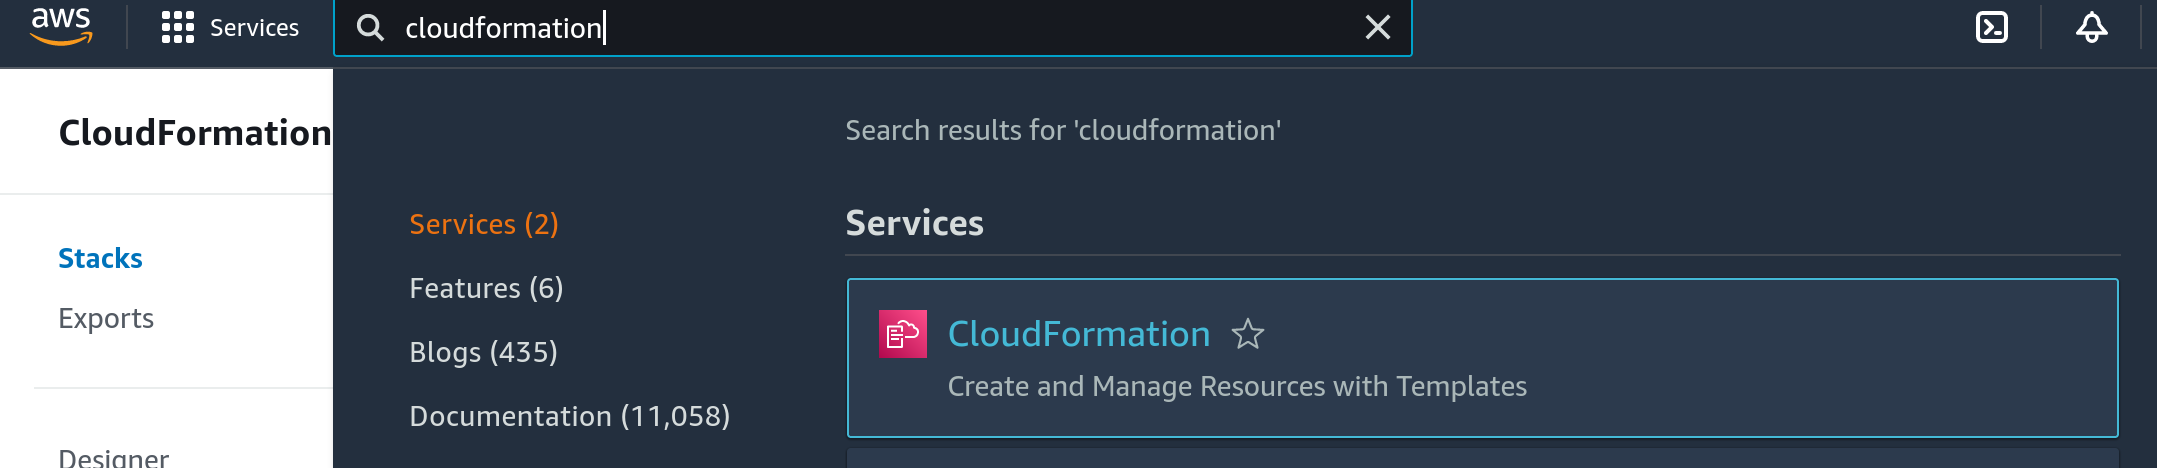Open the Services grid menu icon
This screenshot has width=2157, height=468.
178,28
